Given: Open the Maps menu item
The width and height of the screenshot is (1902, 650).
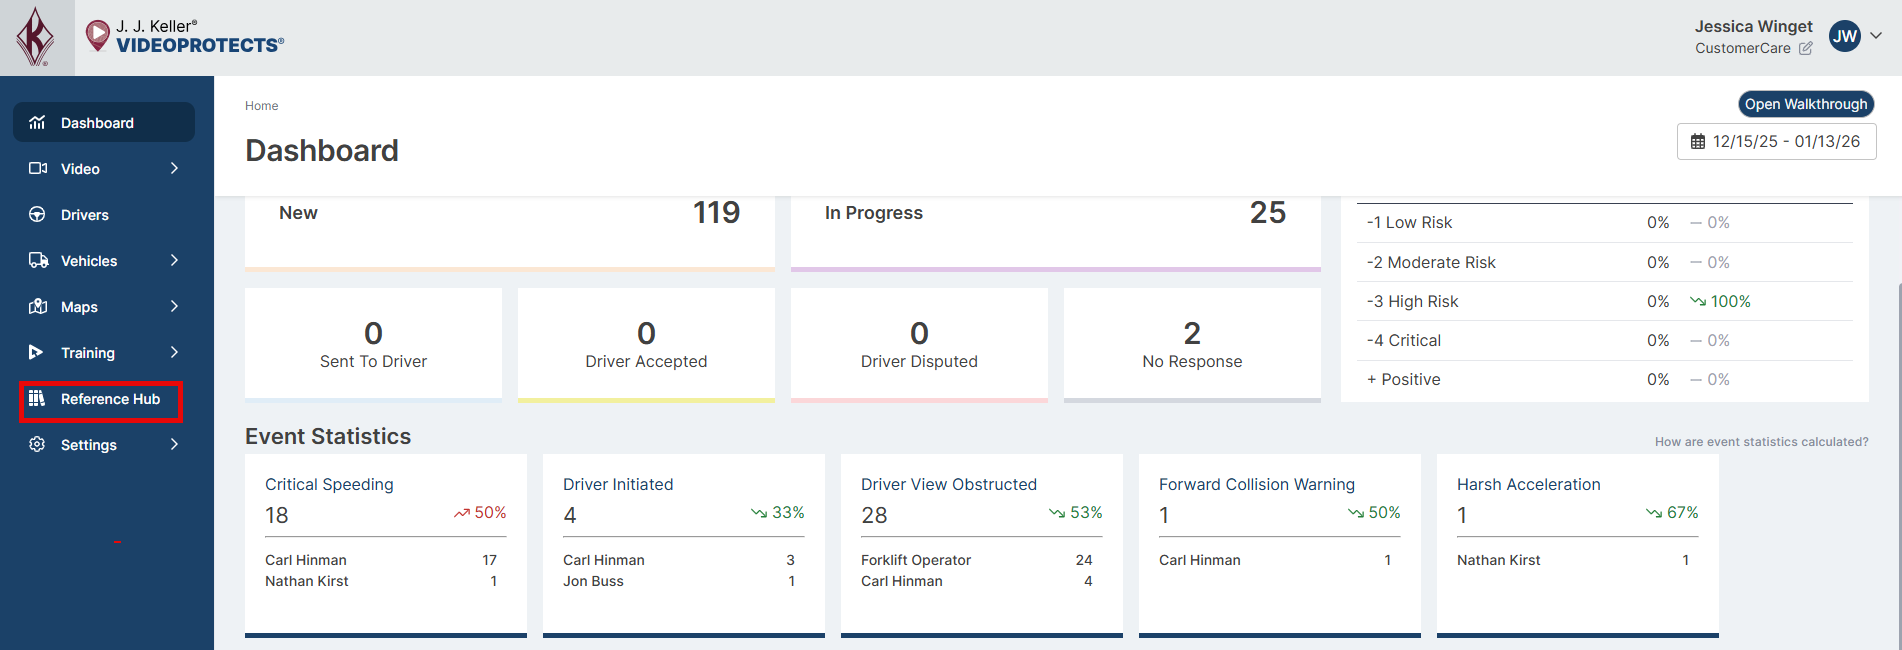Looking at the screenshot, I should pyautogui.click(x=79, y=307).
